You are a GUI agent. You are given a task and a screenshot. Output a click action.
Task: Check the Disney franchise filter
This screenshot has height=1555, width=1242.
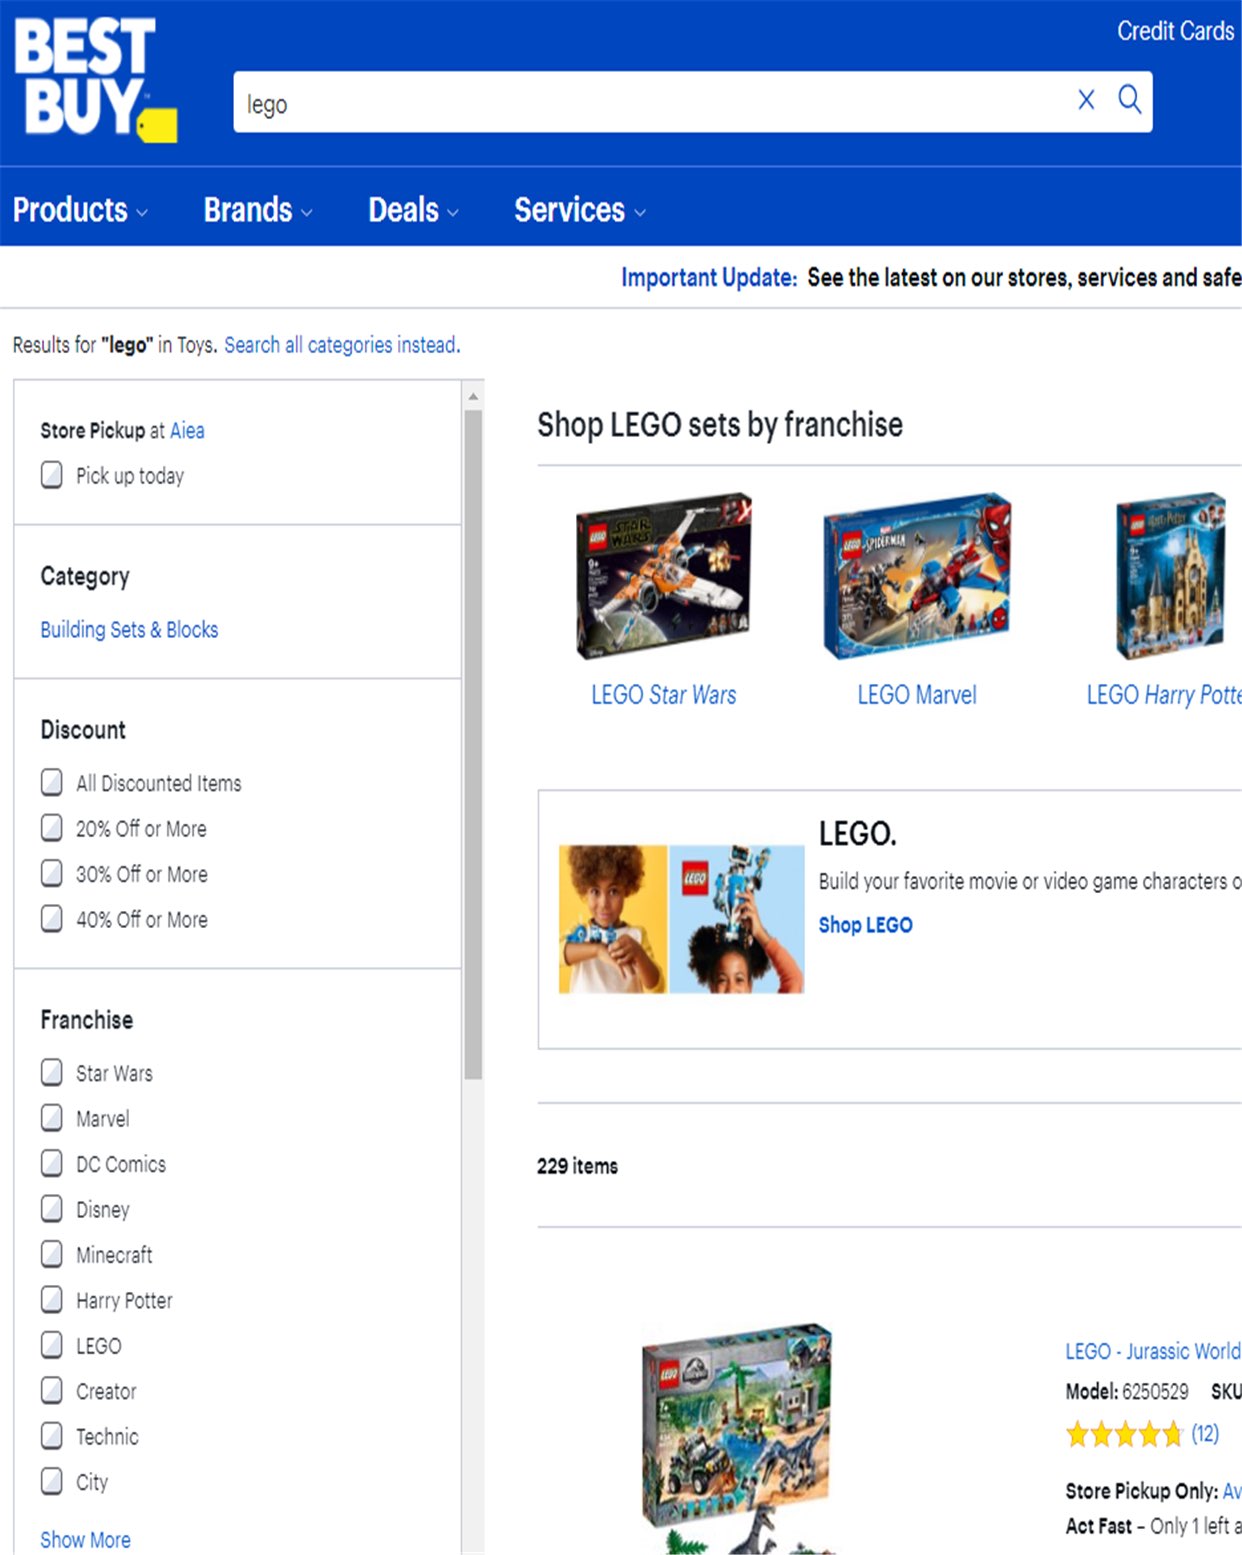pyautogui.click(x=52, y=1209)
